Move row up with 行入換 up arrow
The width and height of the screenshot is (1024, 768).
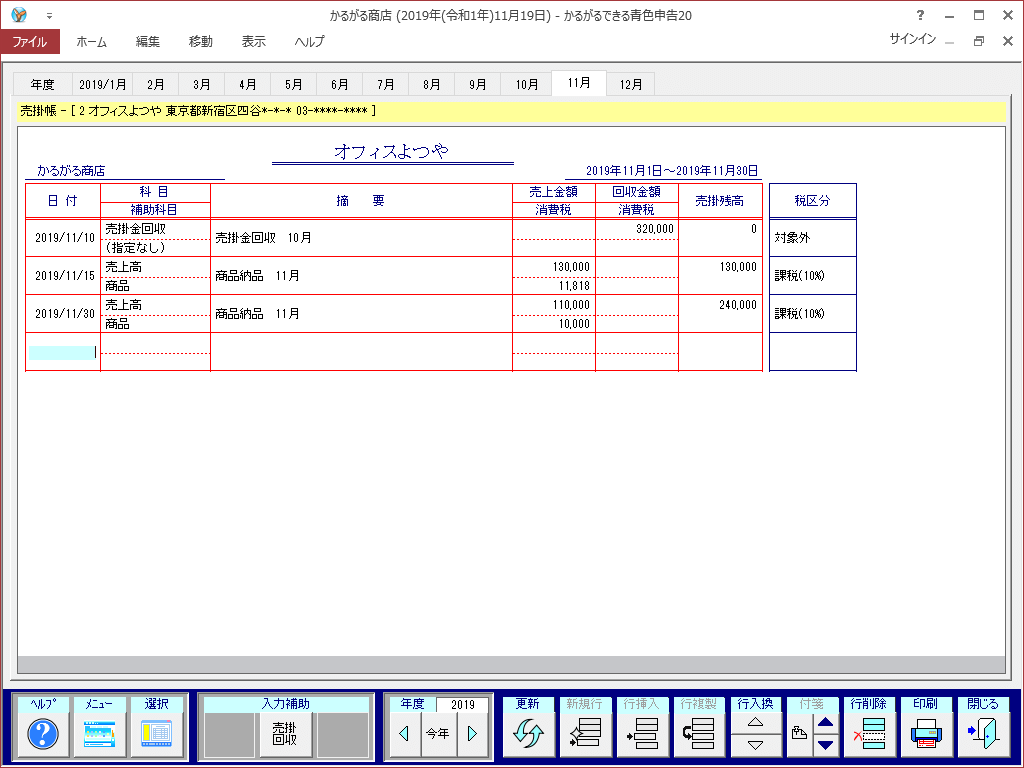[x=756, y=722]
